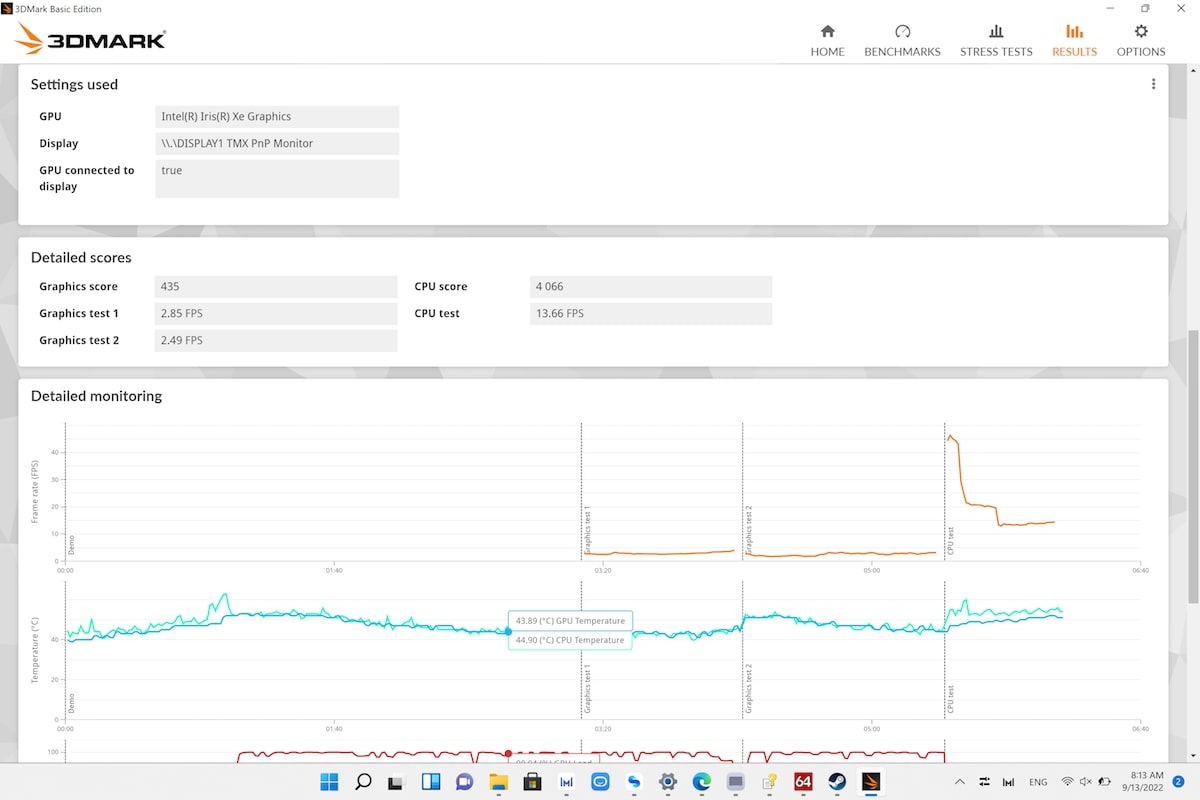The width and height of the screenshot is (1200, 800).
Task: Click the Detailed monitoring heading
Action: [96, 396]
